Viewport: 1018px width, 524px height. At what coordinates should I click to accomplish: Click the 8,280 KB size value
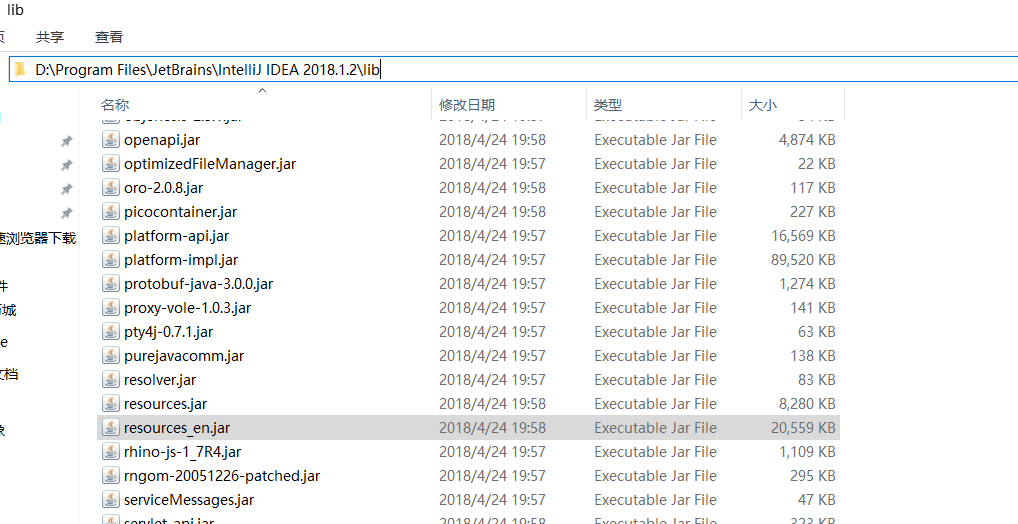tap(807, 404)
